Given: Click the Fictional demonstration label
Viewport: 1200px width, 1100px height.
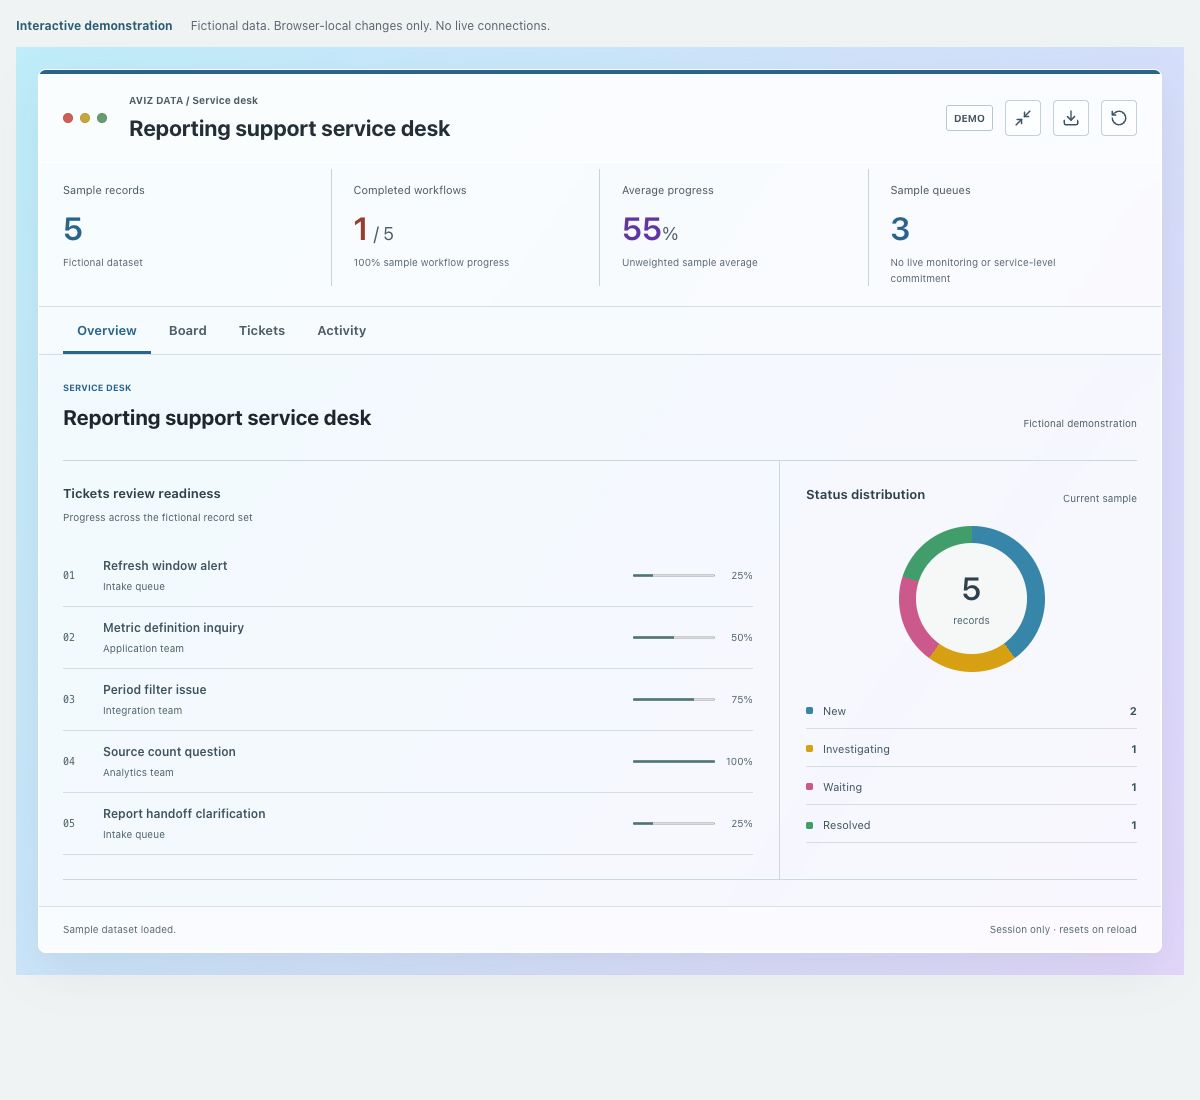Looking at the screenshot, I should click(1080, 423).
